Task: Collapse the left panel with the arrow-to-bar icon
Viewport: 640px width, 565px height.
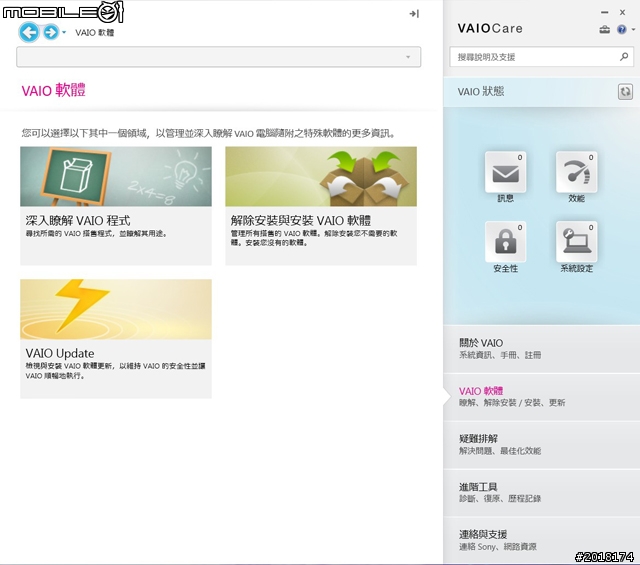Action: [x=414, y=14]
